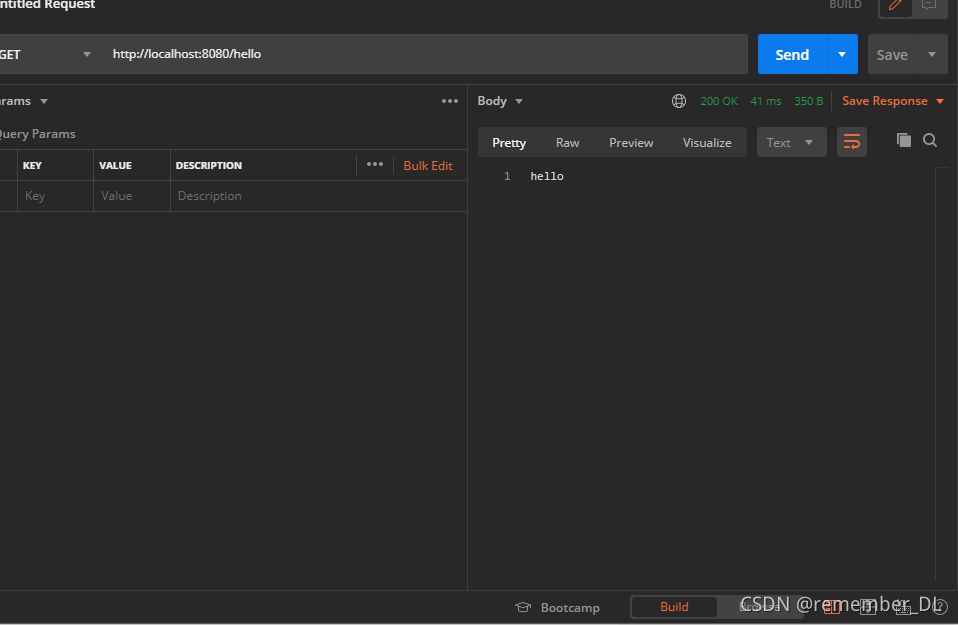This screenshot has height=625, width=958.
Task: Click the 200 OK status text
Action: coord(718,101)
